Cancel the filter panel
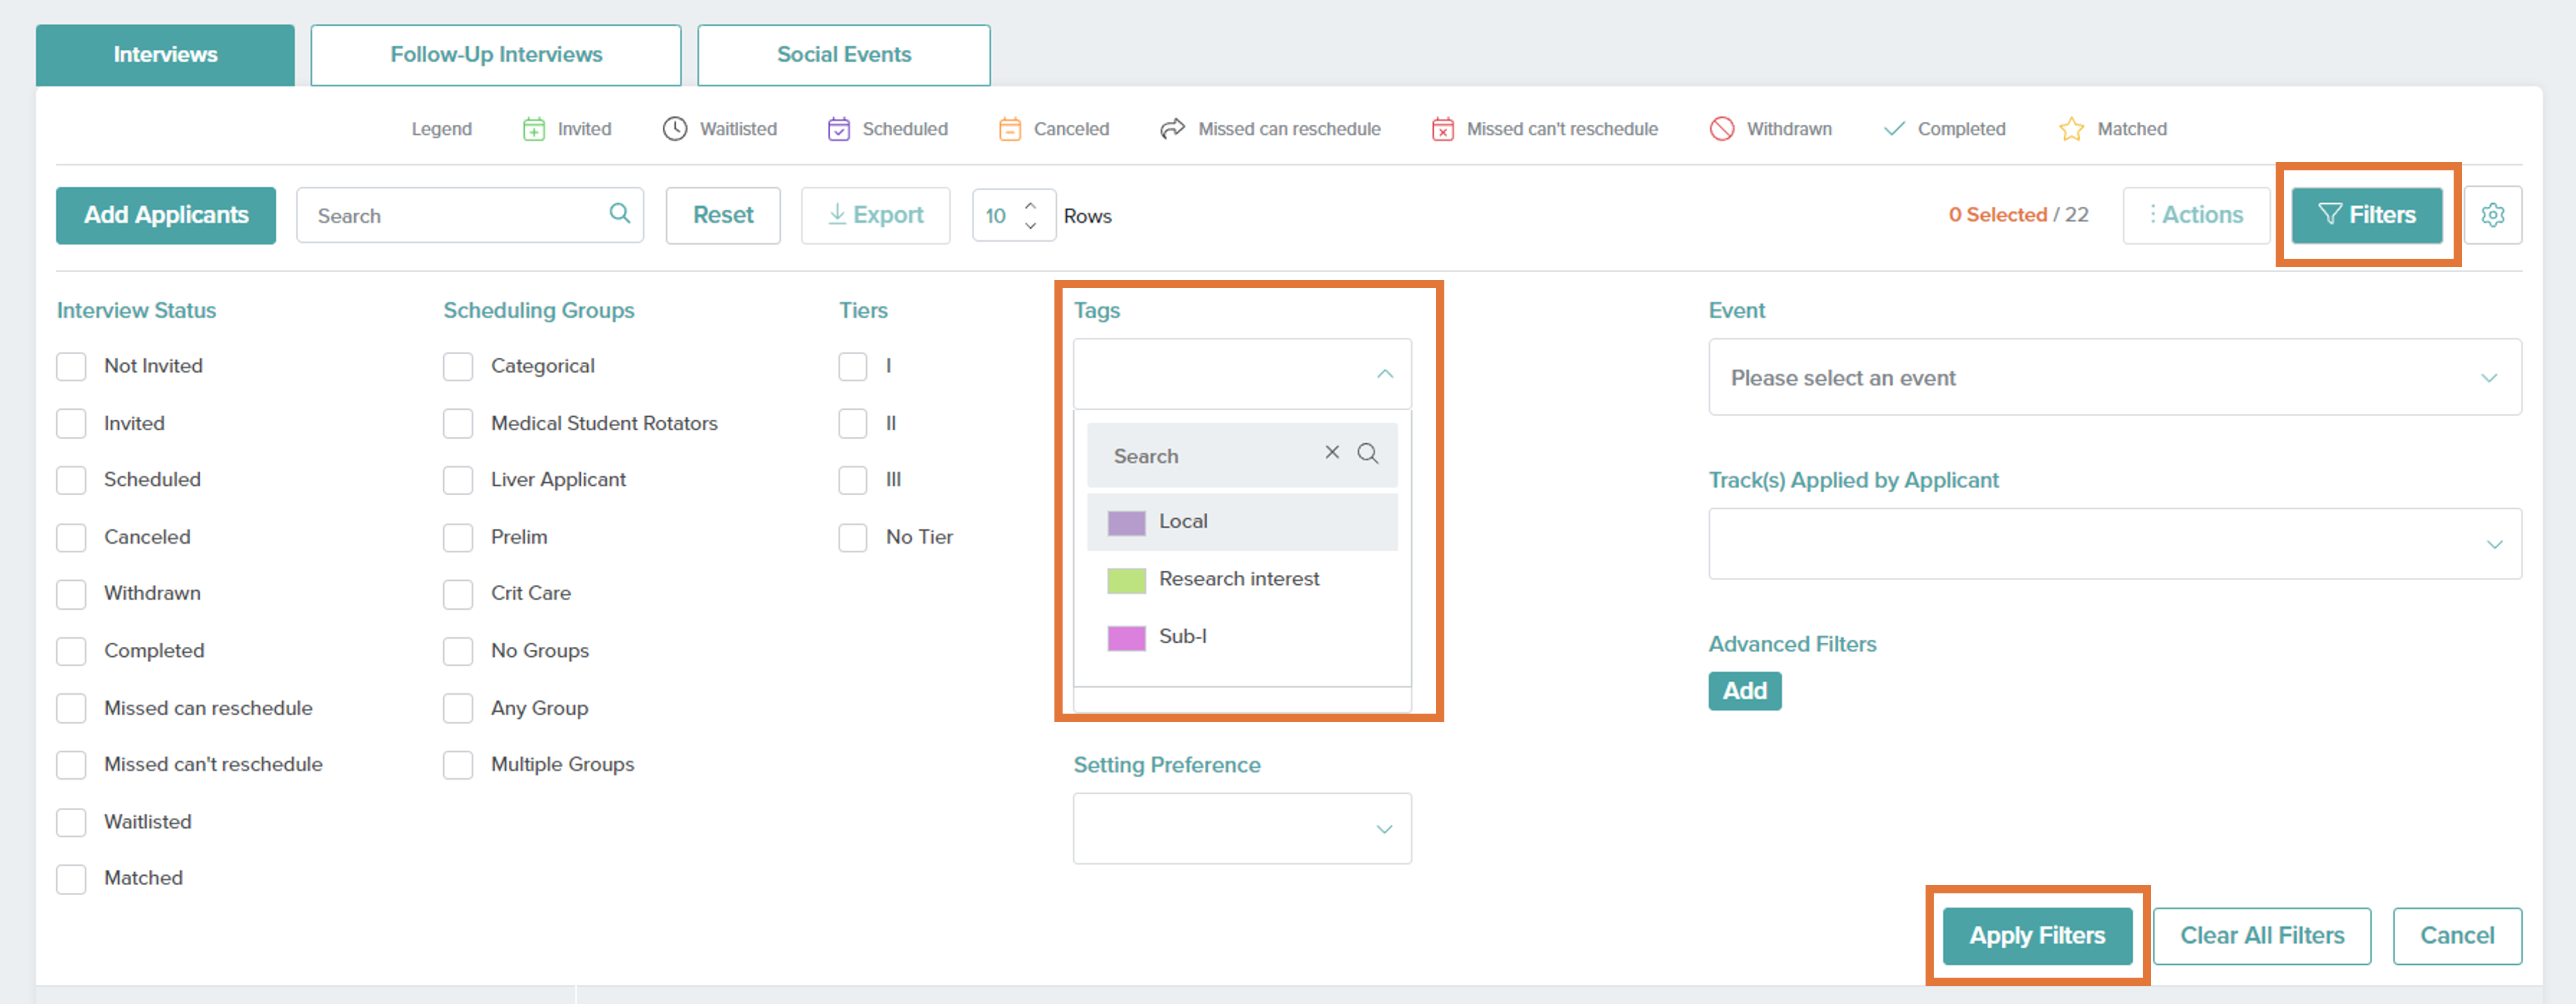 point(2457,936)
